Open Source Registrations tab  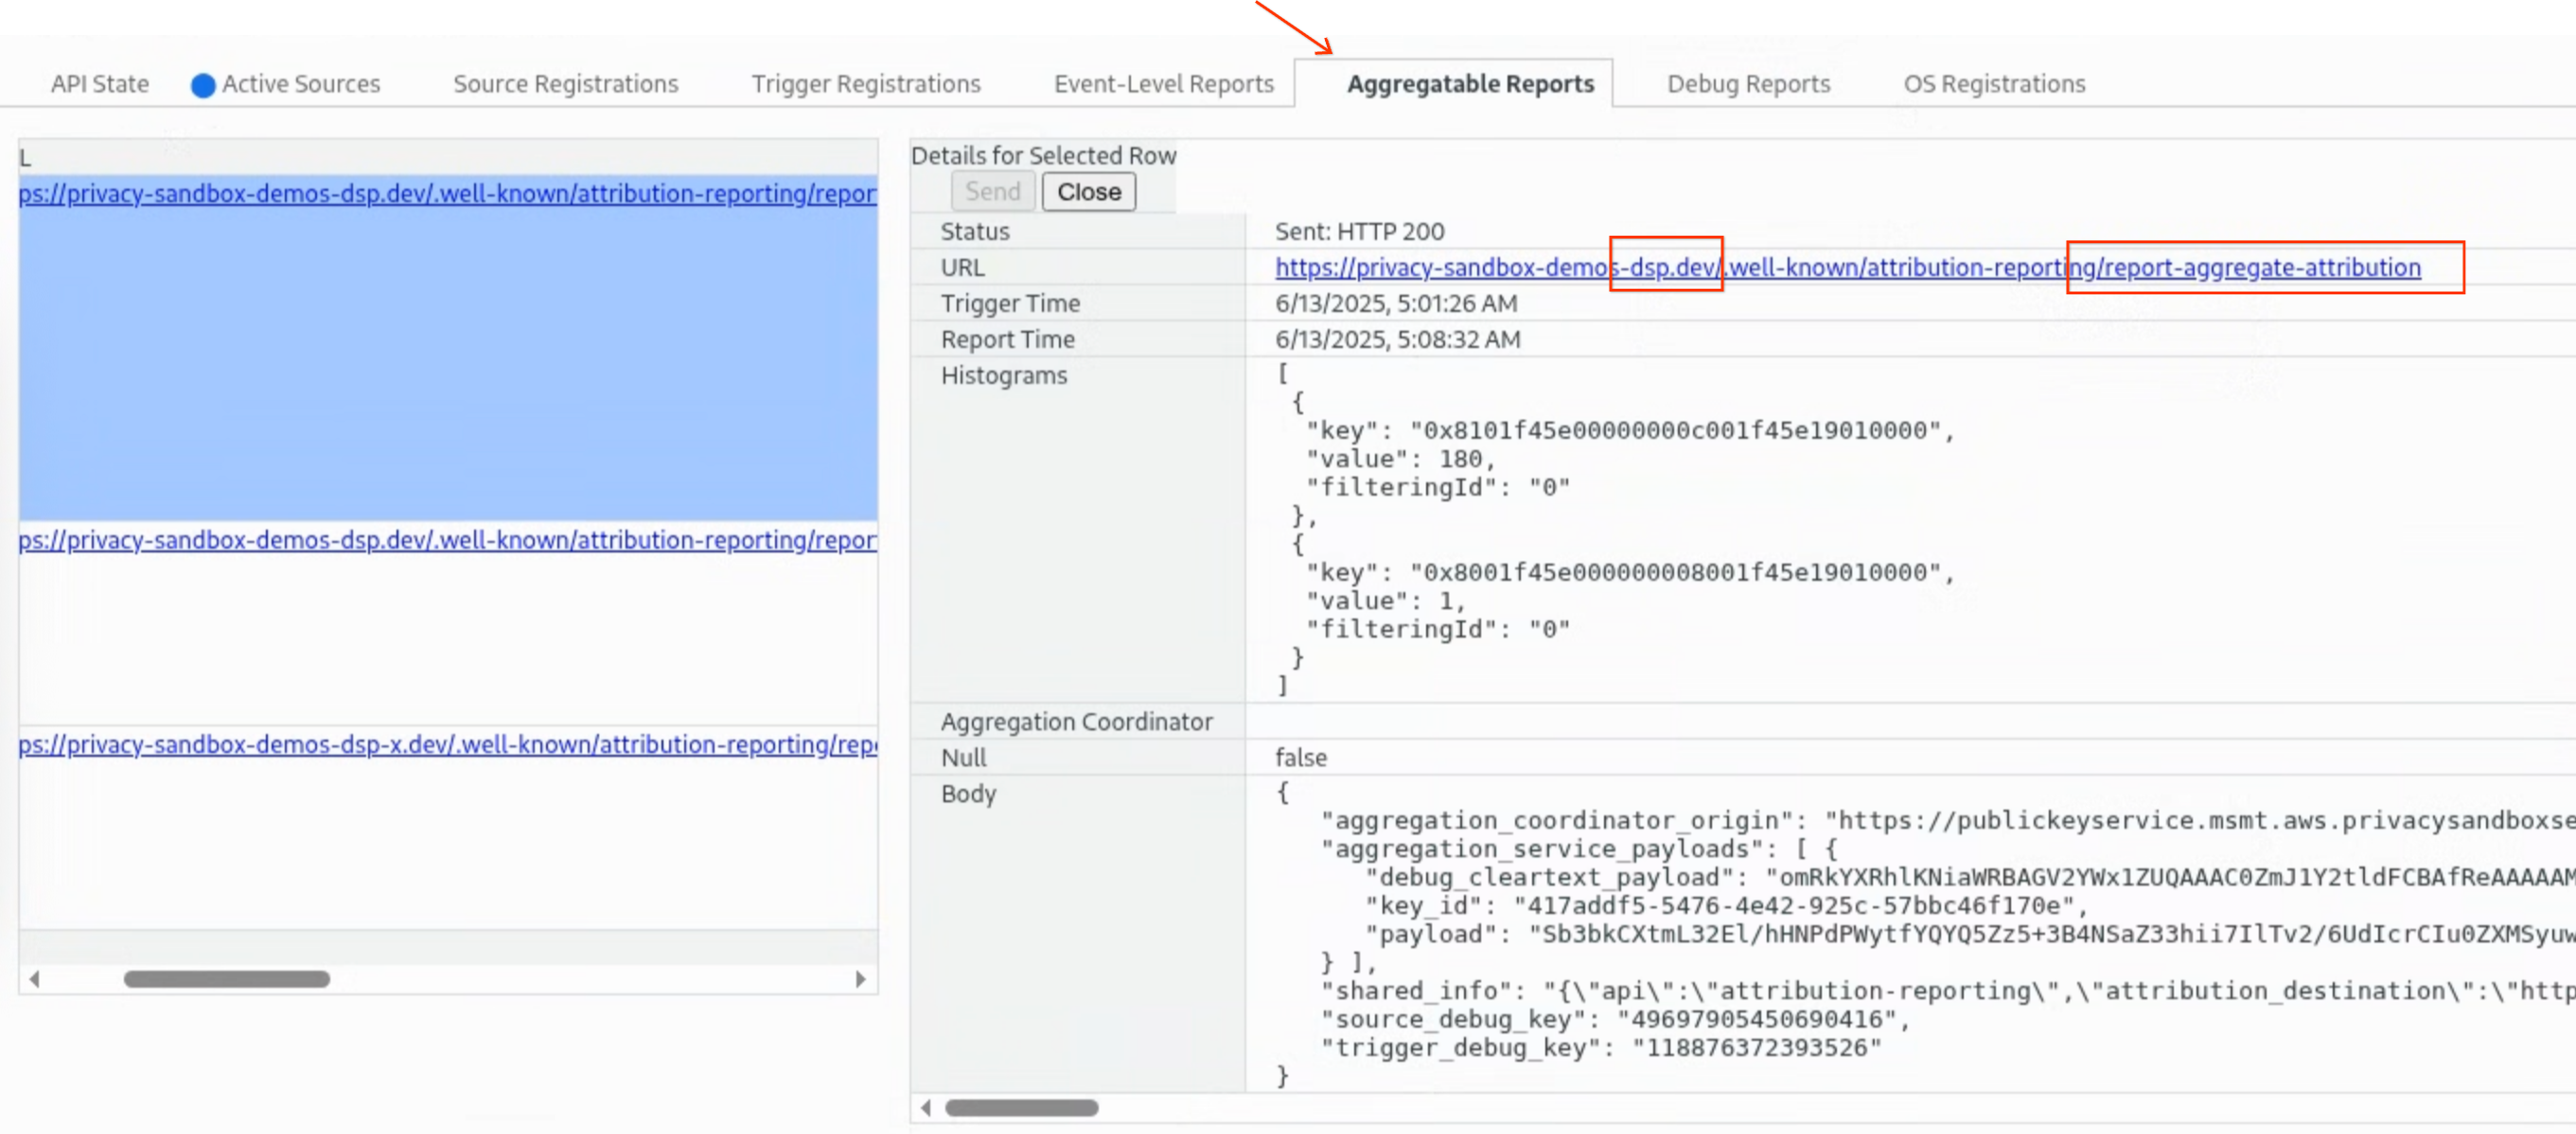[565, 84]
